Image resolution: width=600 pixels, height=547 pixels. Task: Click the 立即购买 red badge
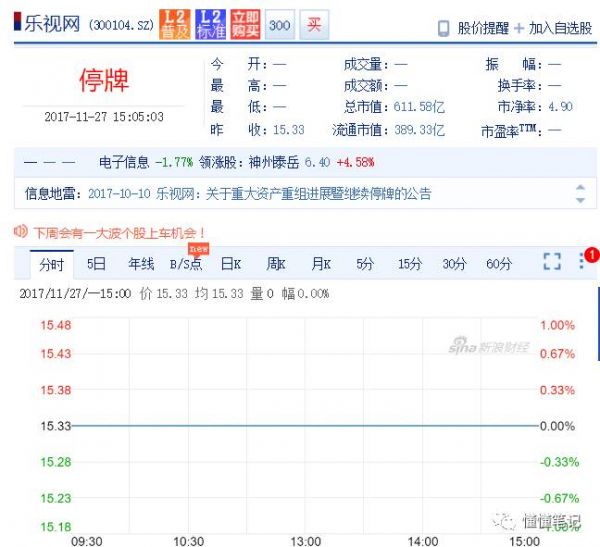245,24
